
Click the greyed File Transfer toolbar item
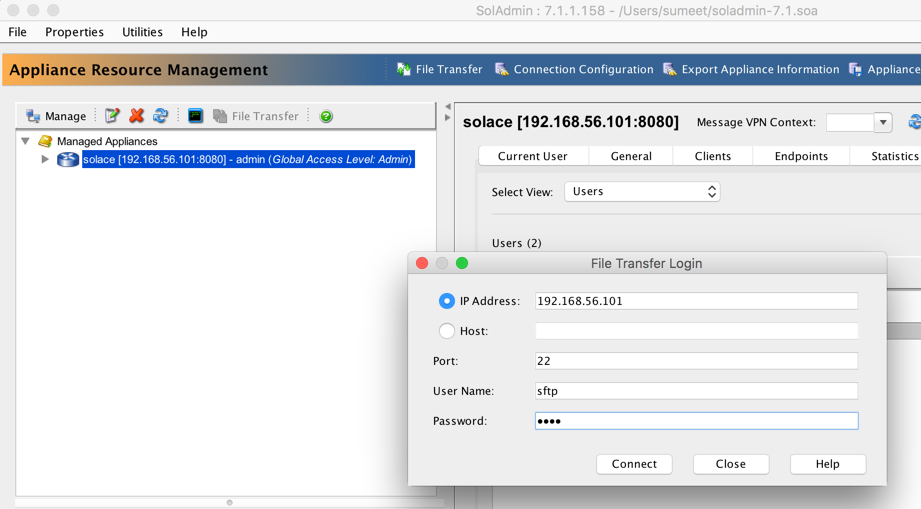(256, 116)
